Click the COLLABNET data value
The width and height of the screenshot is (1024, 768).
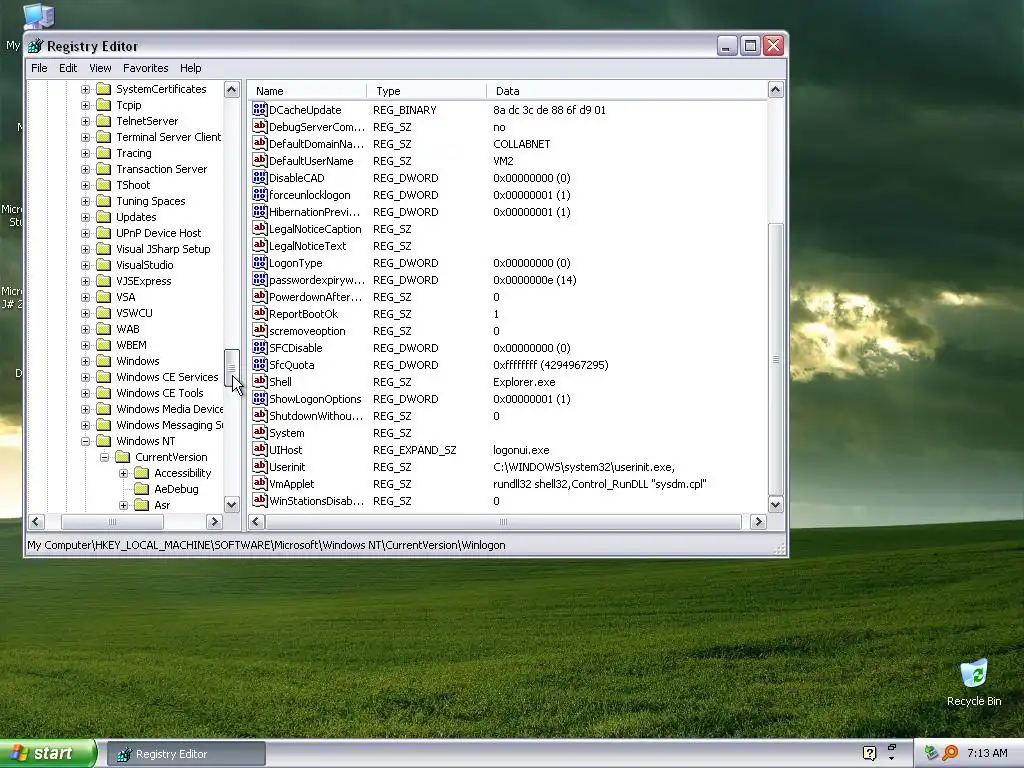(521, 144)
